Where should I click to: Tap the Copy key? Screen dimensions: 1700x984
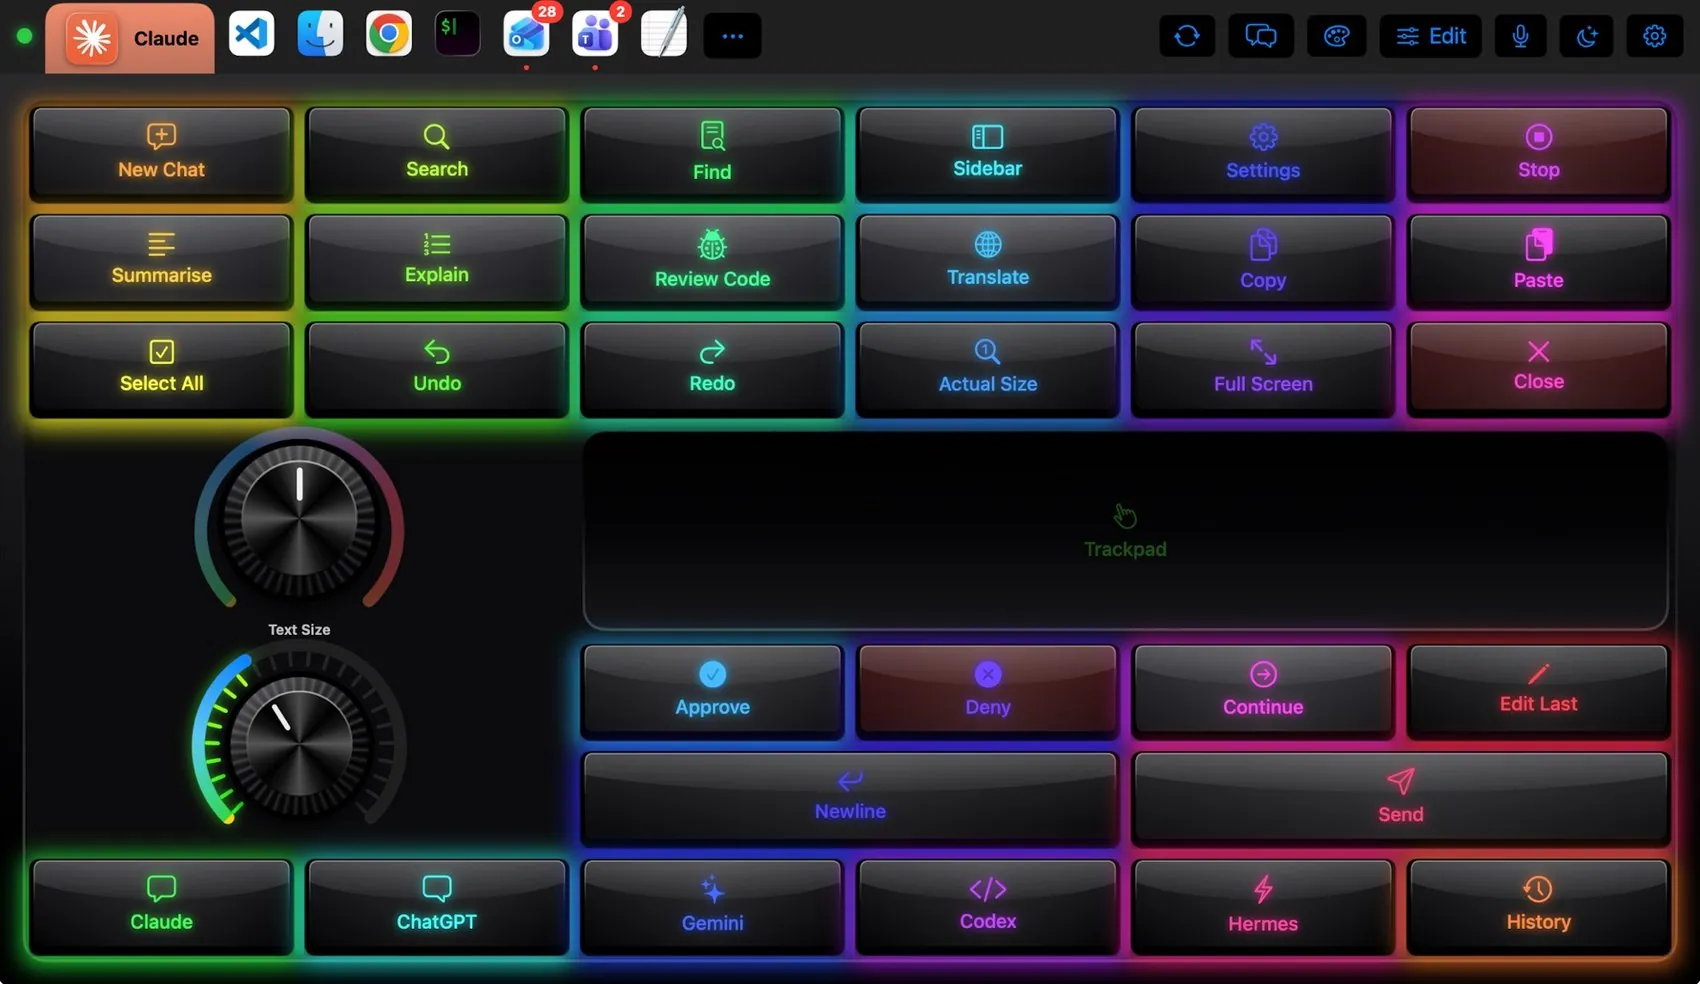pyautogui.click(x=1263, y=260)
